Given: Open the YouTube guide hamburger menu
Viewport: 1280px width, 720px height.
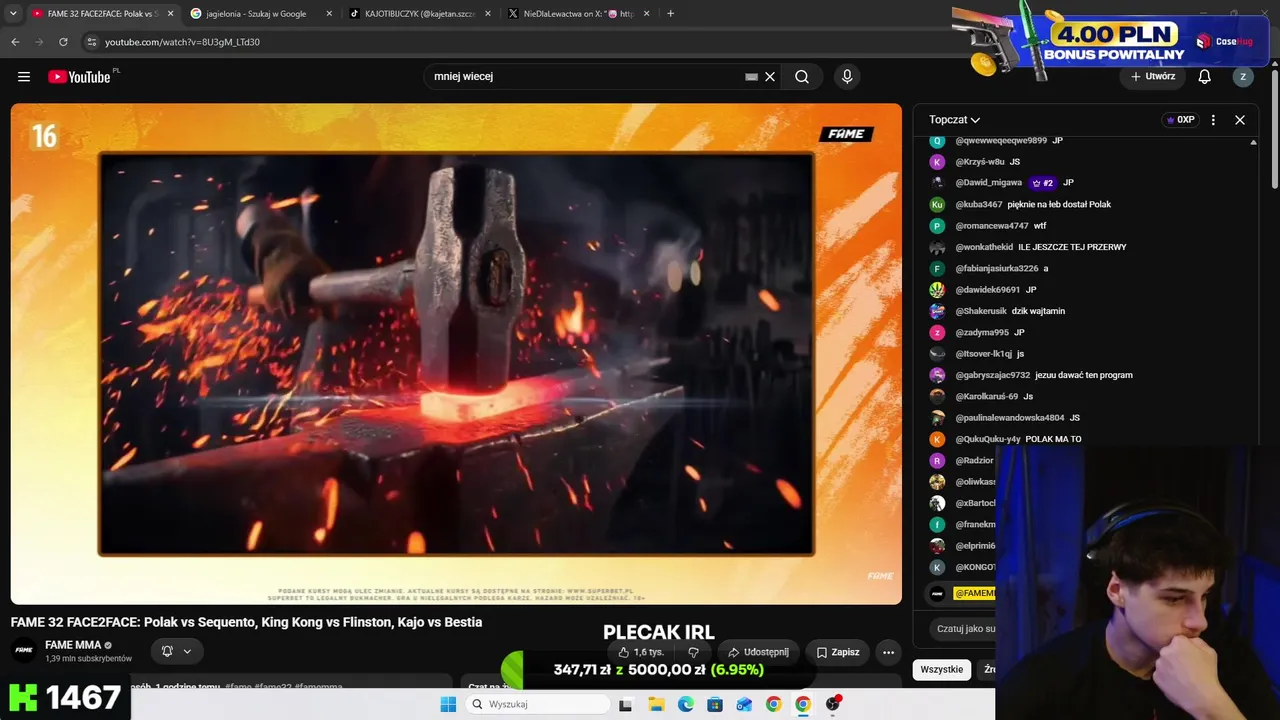Looking at the screenshot, I should 24,77.
